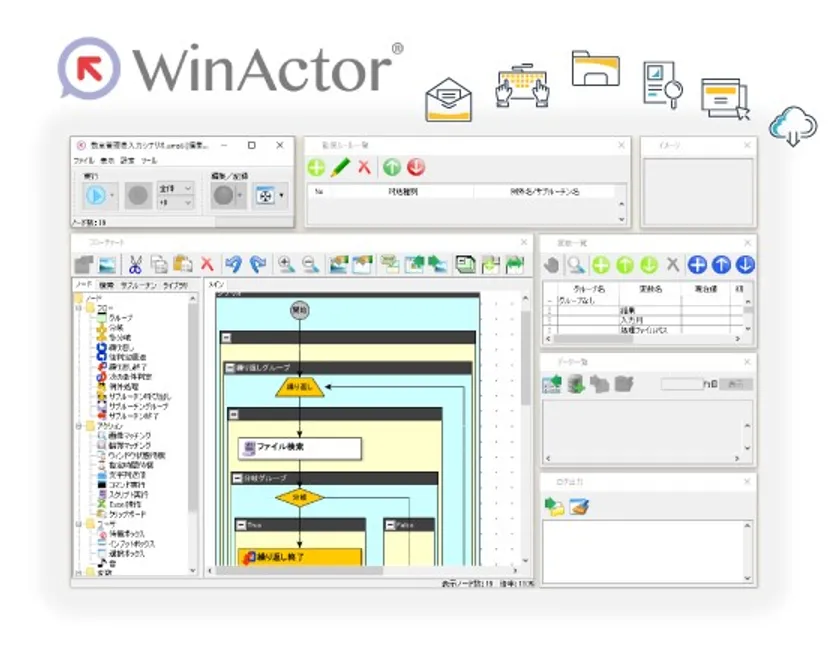Click the gray stop button in 実行 group
This screenshot has width=840, height=668.
[138, 196]
